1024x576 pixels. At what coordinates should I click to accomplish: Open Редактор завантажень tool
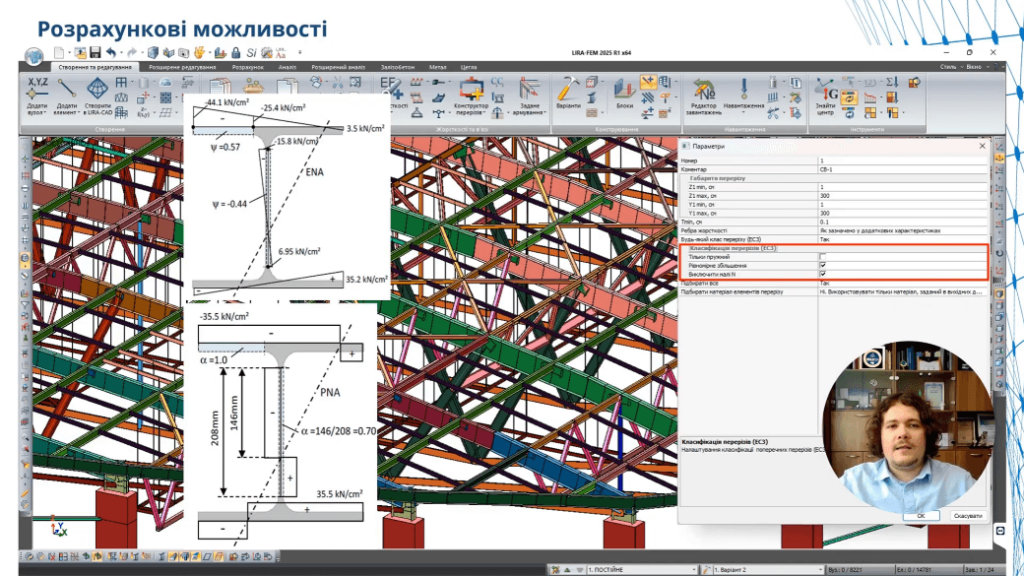[703, 95]
